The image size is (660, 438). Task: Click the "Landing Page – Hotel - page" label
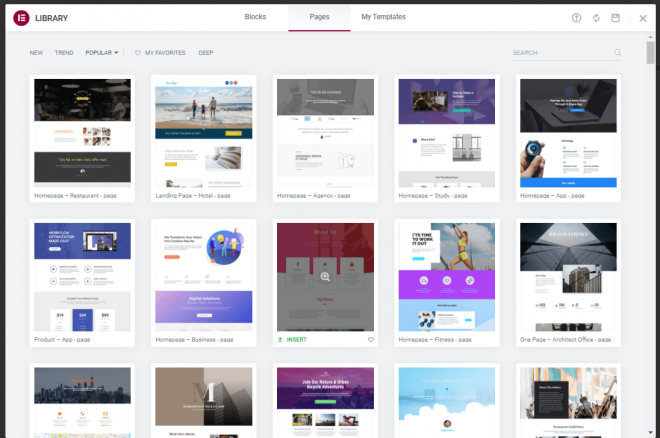193,196
